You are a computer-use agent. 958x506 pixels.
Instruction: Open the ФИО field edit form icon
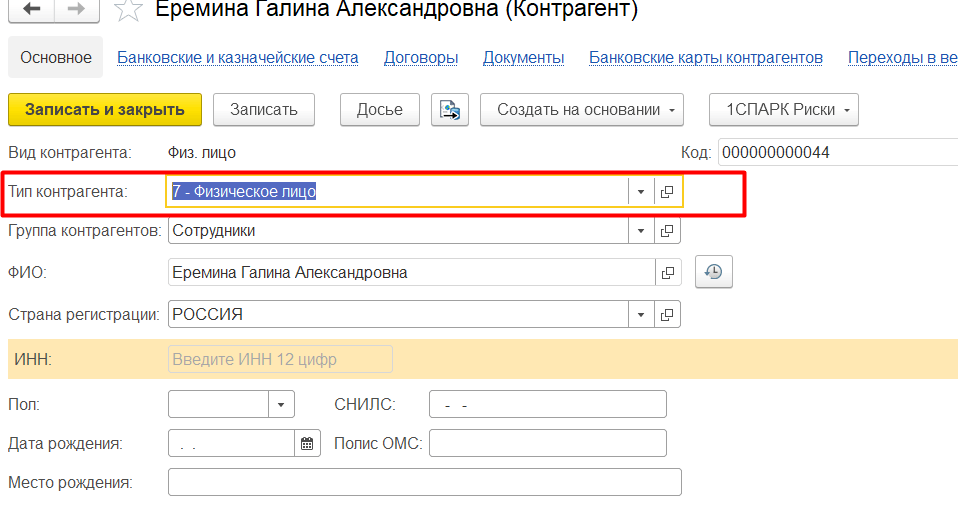(x=667, y=272)
